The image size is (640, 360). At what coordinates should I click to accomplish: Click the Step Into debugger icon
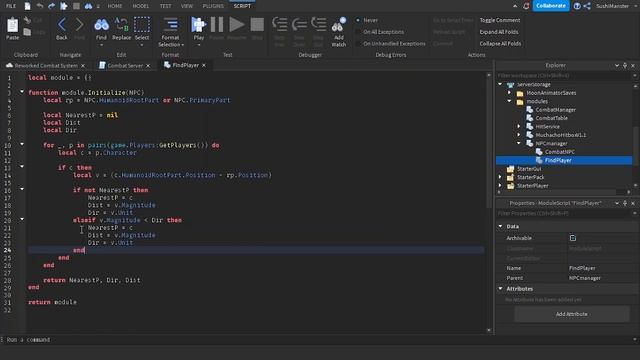[280, 24]
